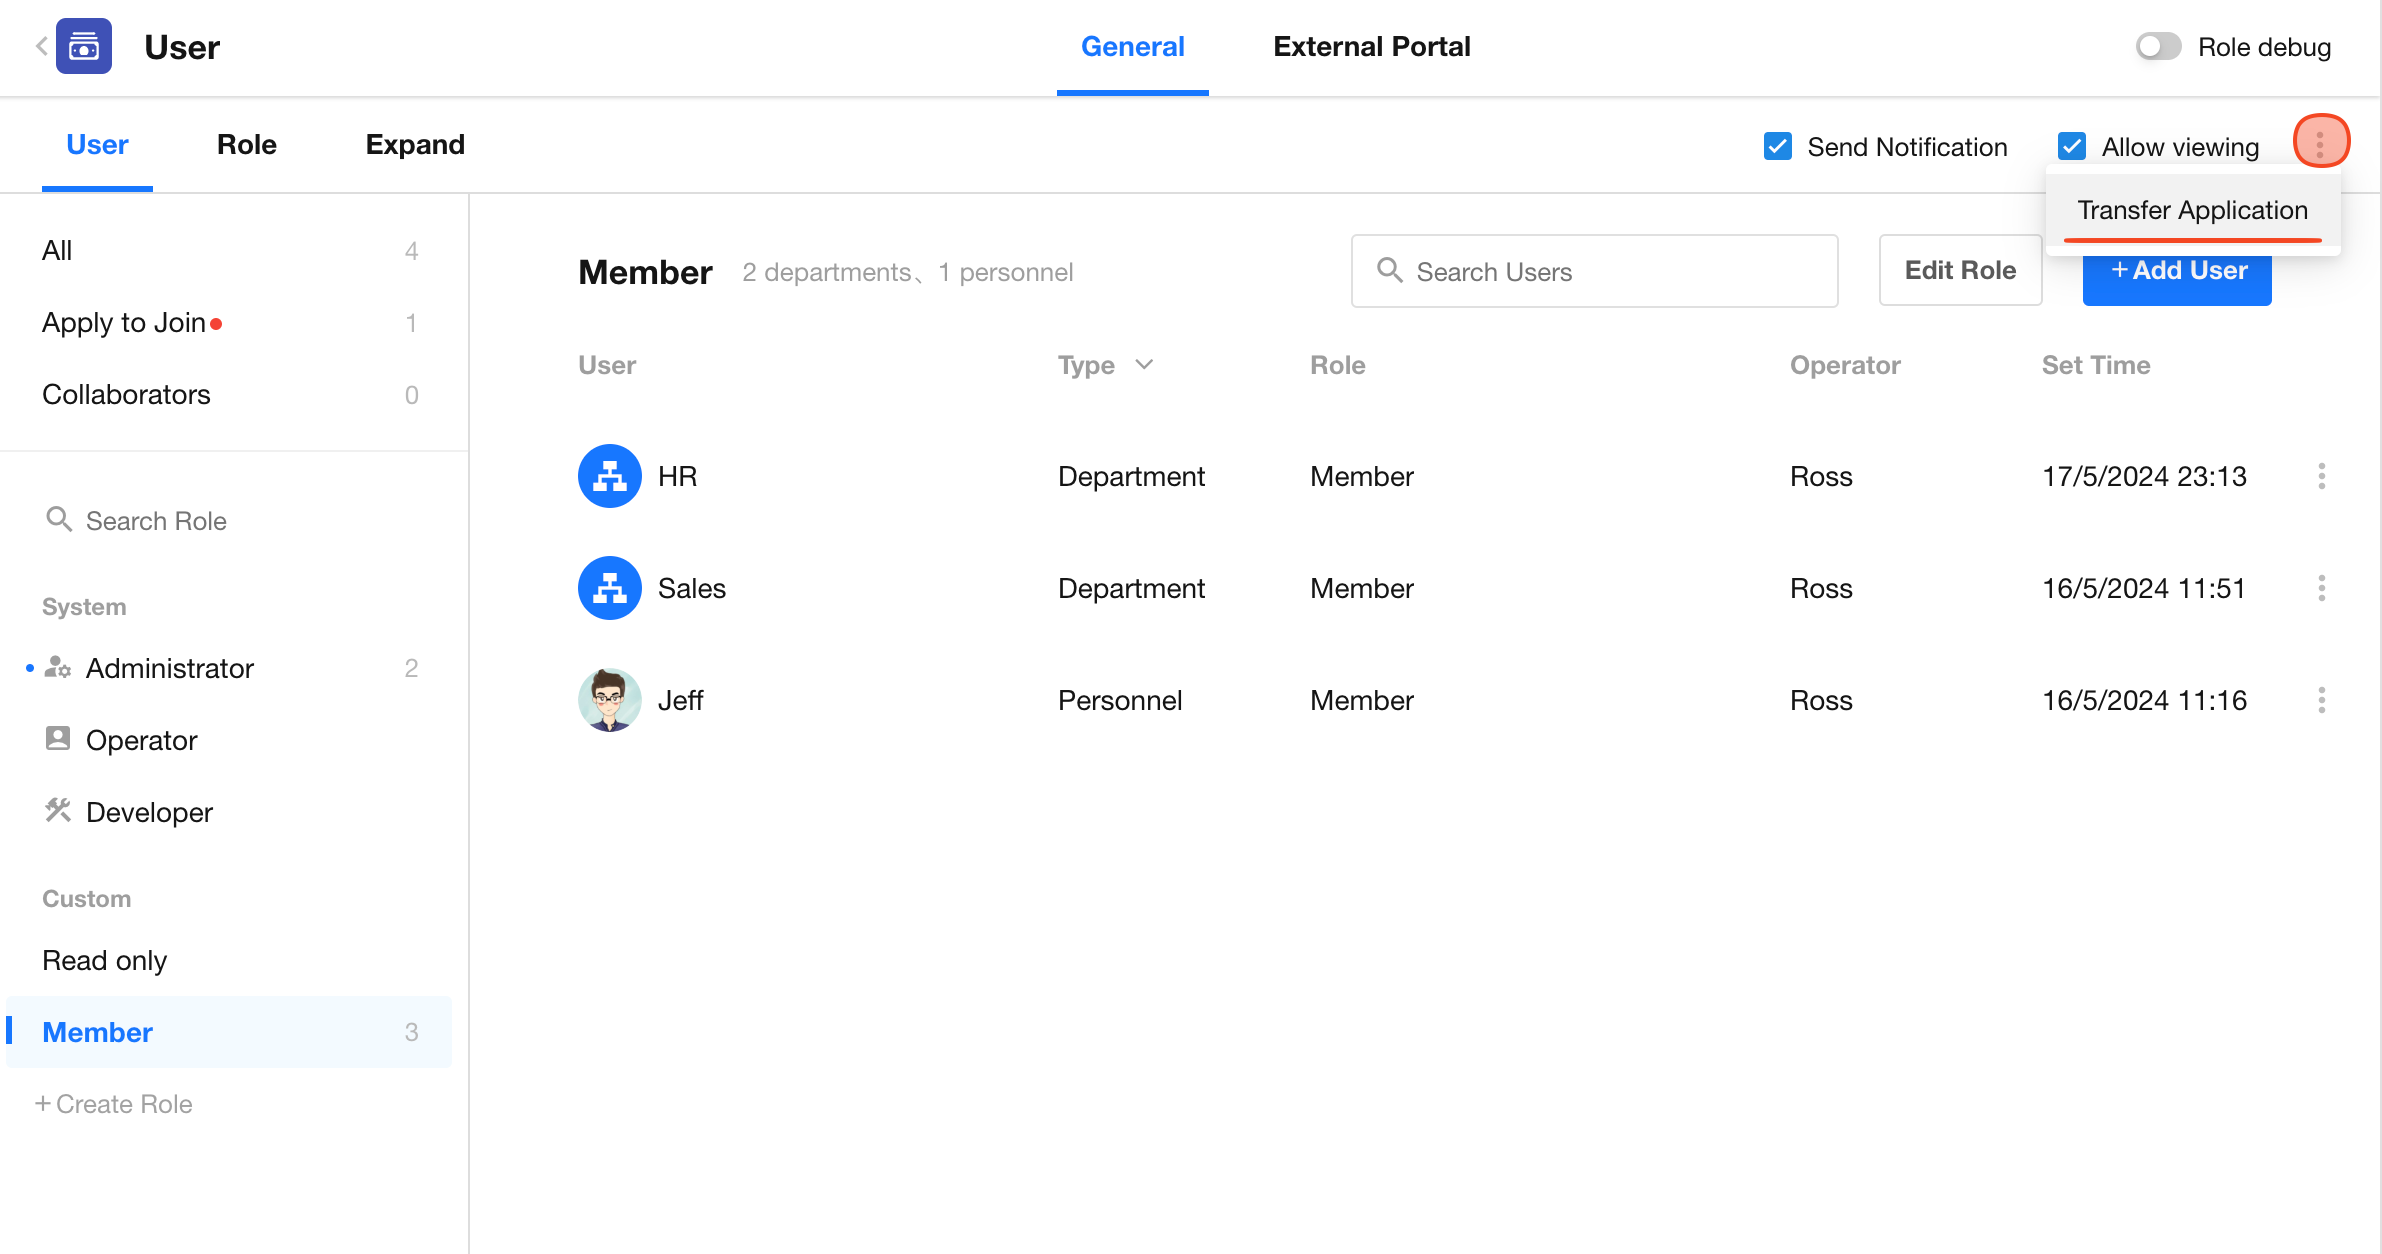
Task: Toggle the Role debug switch
Action: [x=2158, y=47]
